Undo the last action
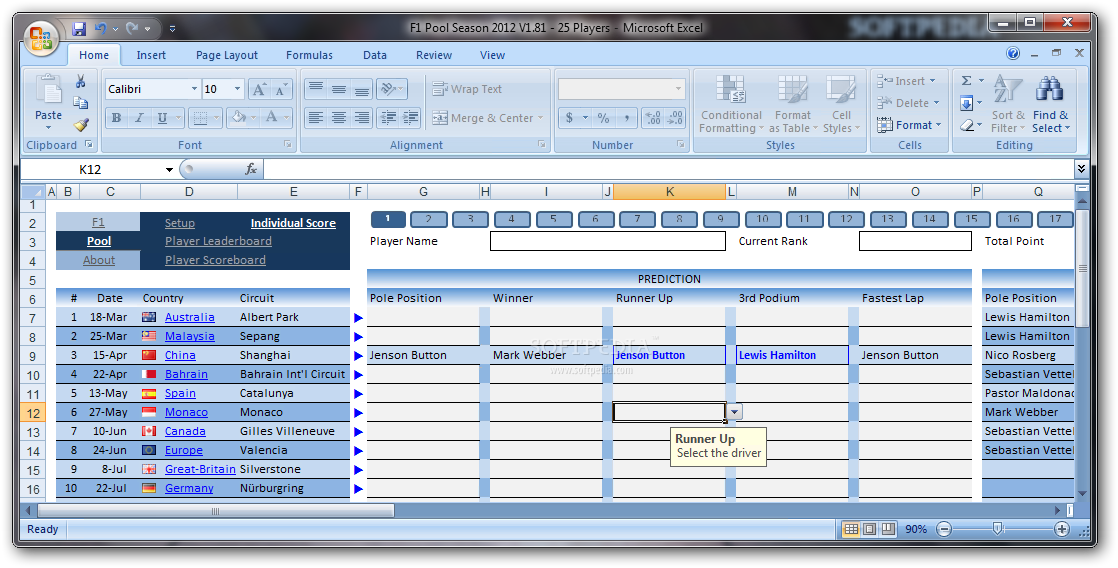The height and width of the screenshot is (568, 1118). [101, 29]
